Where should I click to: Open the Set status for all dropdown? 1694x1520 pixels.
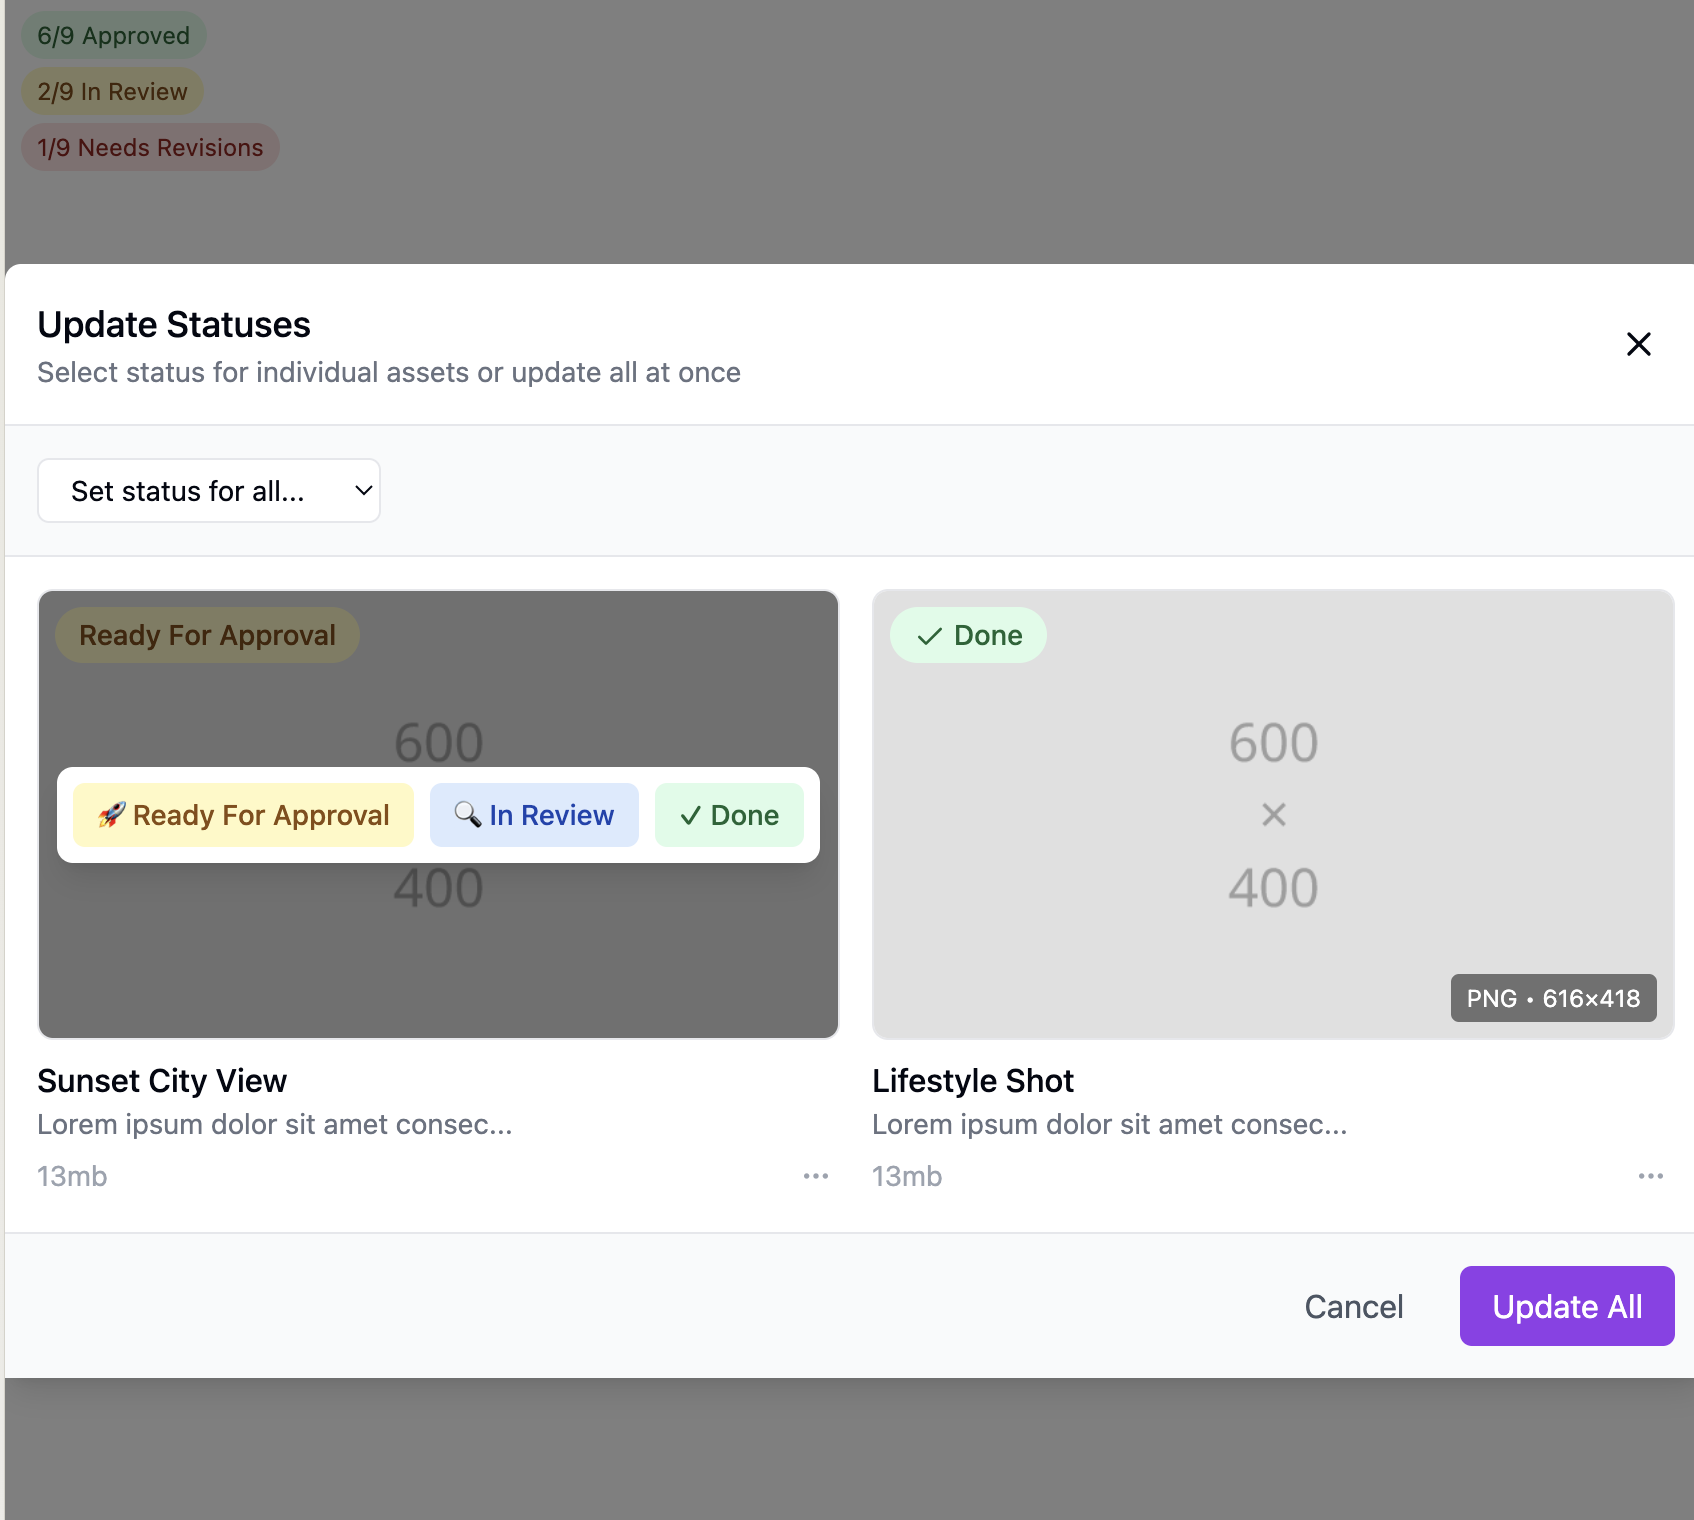coord(209,491)
